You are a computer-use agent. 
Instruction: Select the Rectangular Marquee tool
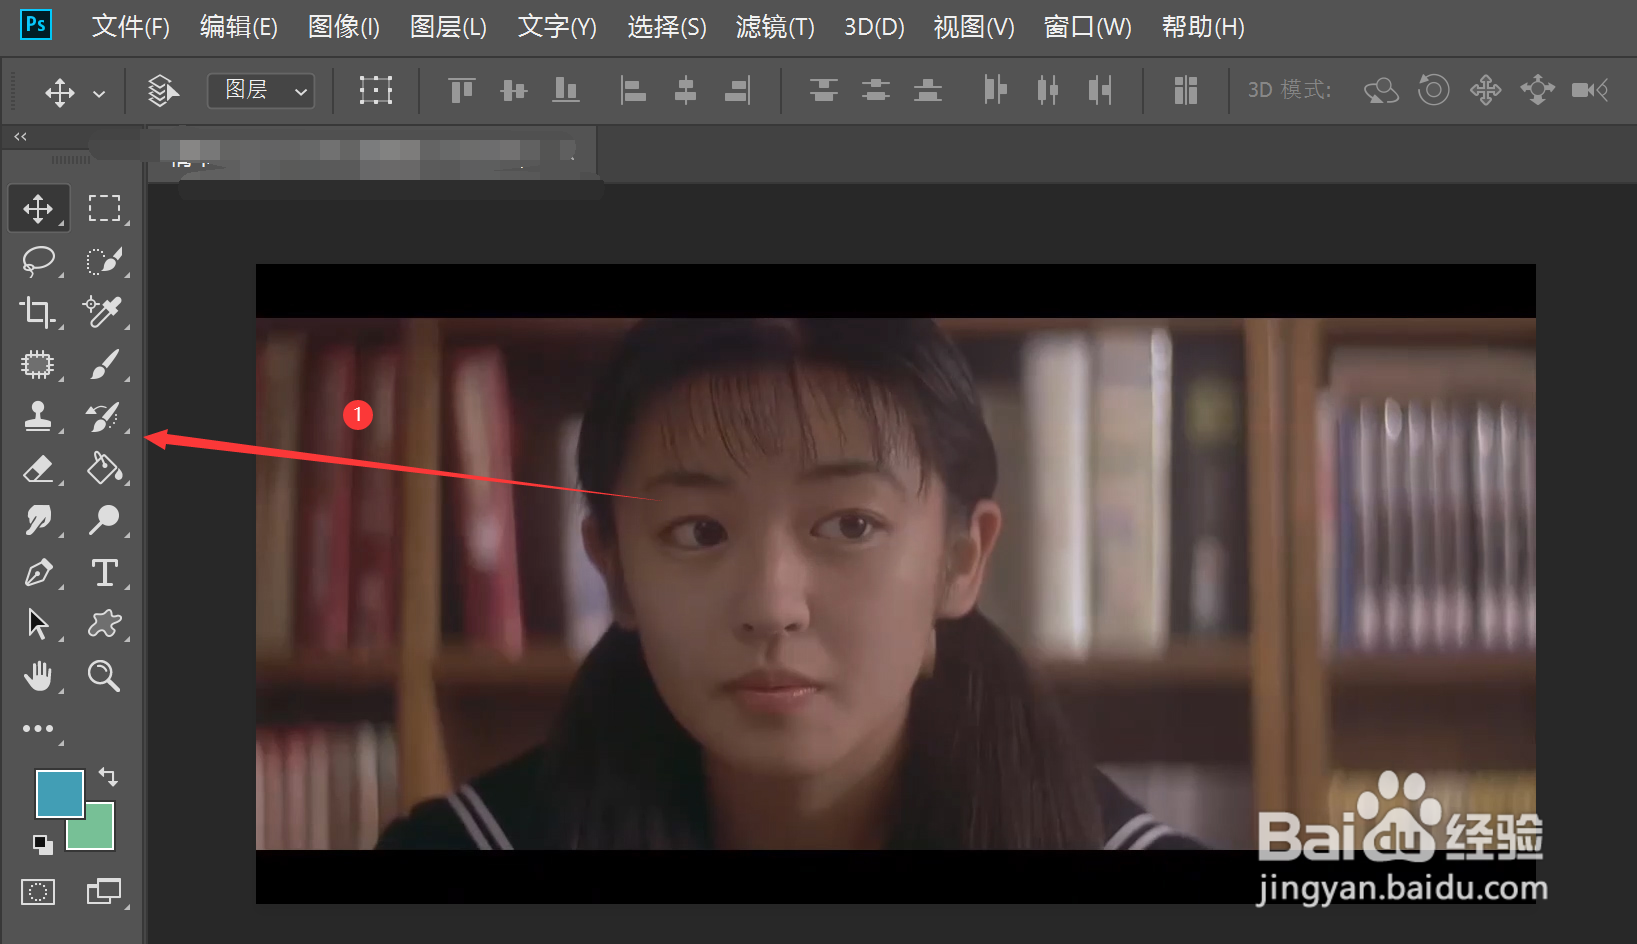click(104, 208)
